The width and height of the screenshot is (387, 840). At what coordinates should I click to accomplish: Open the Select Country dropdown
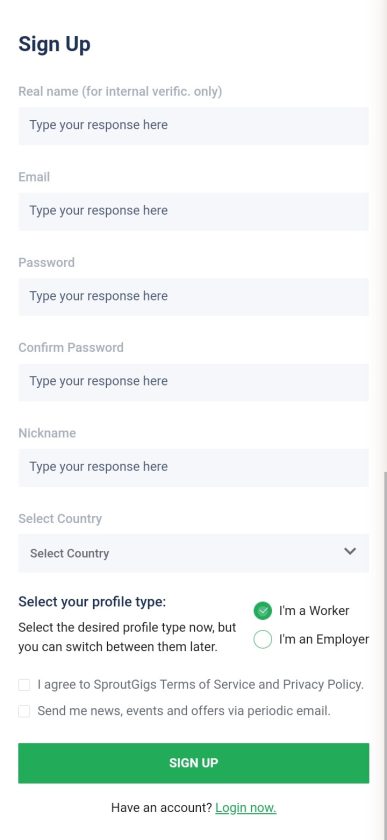pos(194,553)
